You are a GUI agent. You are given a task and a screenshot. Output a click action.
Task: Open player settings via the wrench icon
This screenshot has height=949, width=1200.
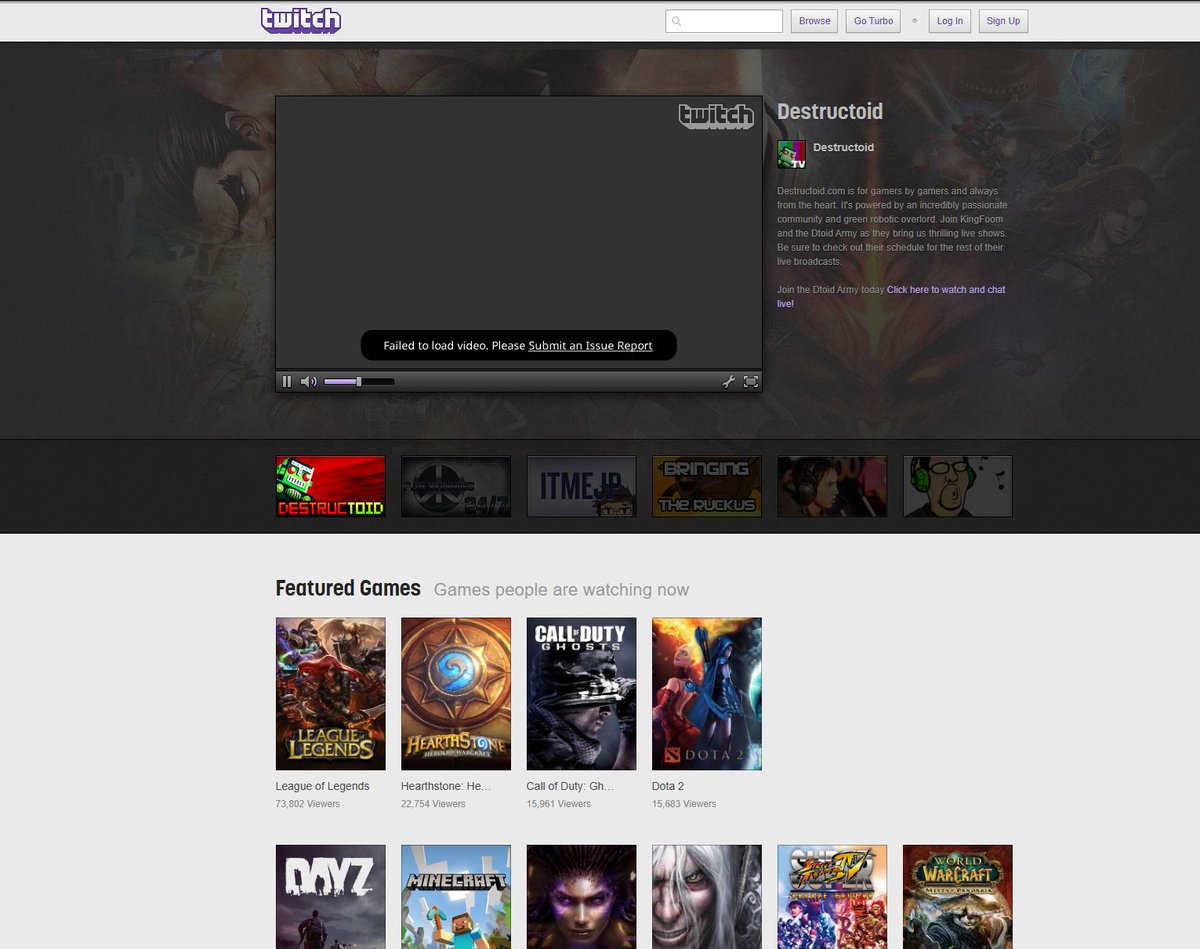click(729, 381)
